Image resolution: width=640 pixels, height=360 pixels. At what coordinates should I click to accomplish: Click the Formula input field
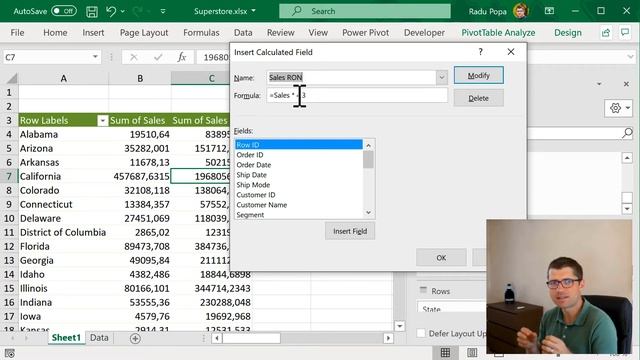point(357,95)
